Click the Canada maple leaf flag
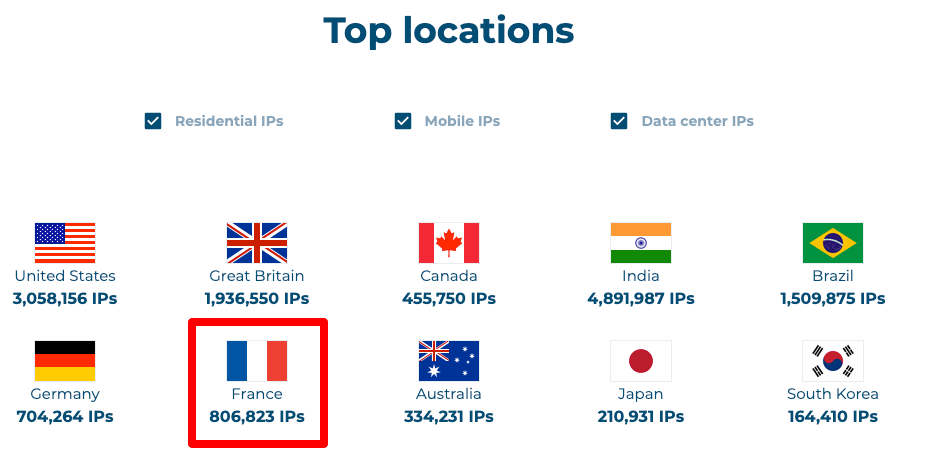Viewport: 930px width, 472px height. (x=449, y=243)
